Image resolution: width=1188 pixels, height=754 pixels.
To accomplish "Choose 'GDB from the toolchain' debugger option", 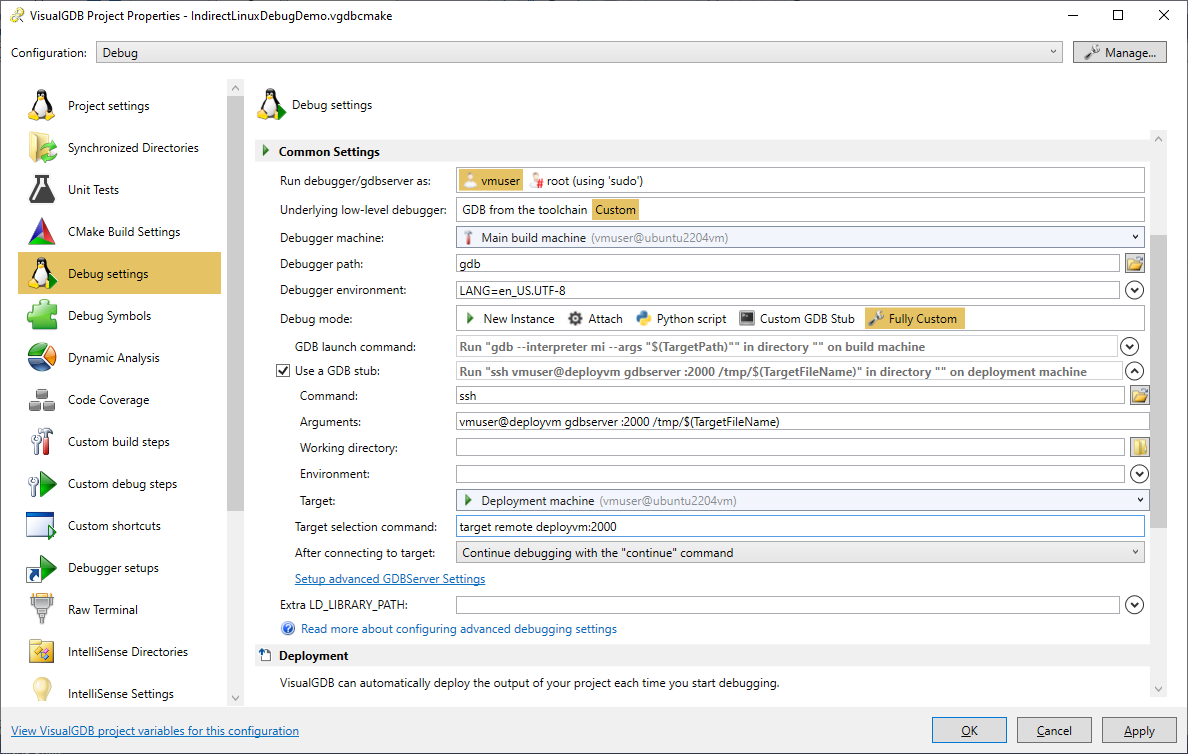I will point(524,210).
